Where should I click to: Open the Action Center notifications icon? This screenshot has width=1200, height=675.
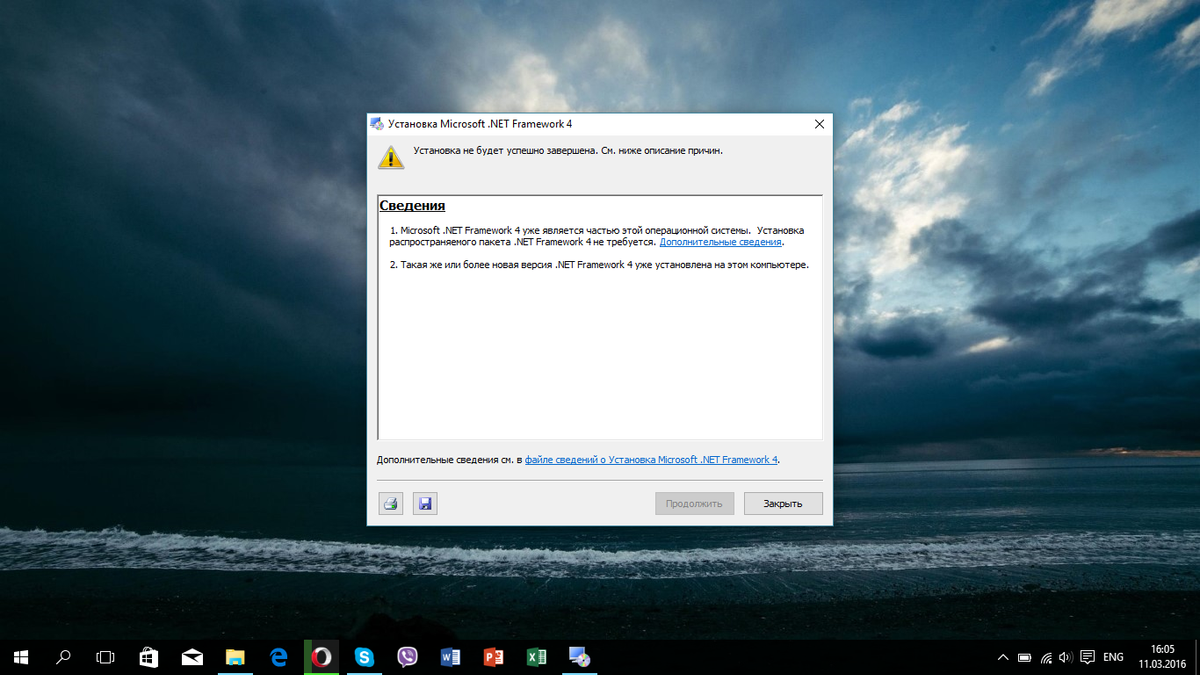point(1087,657)
